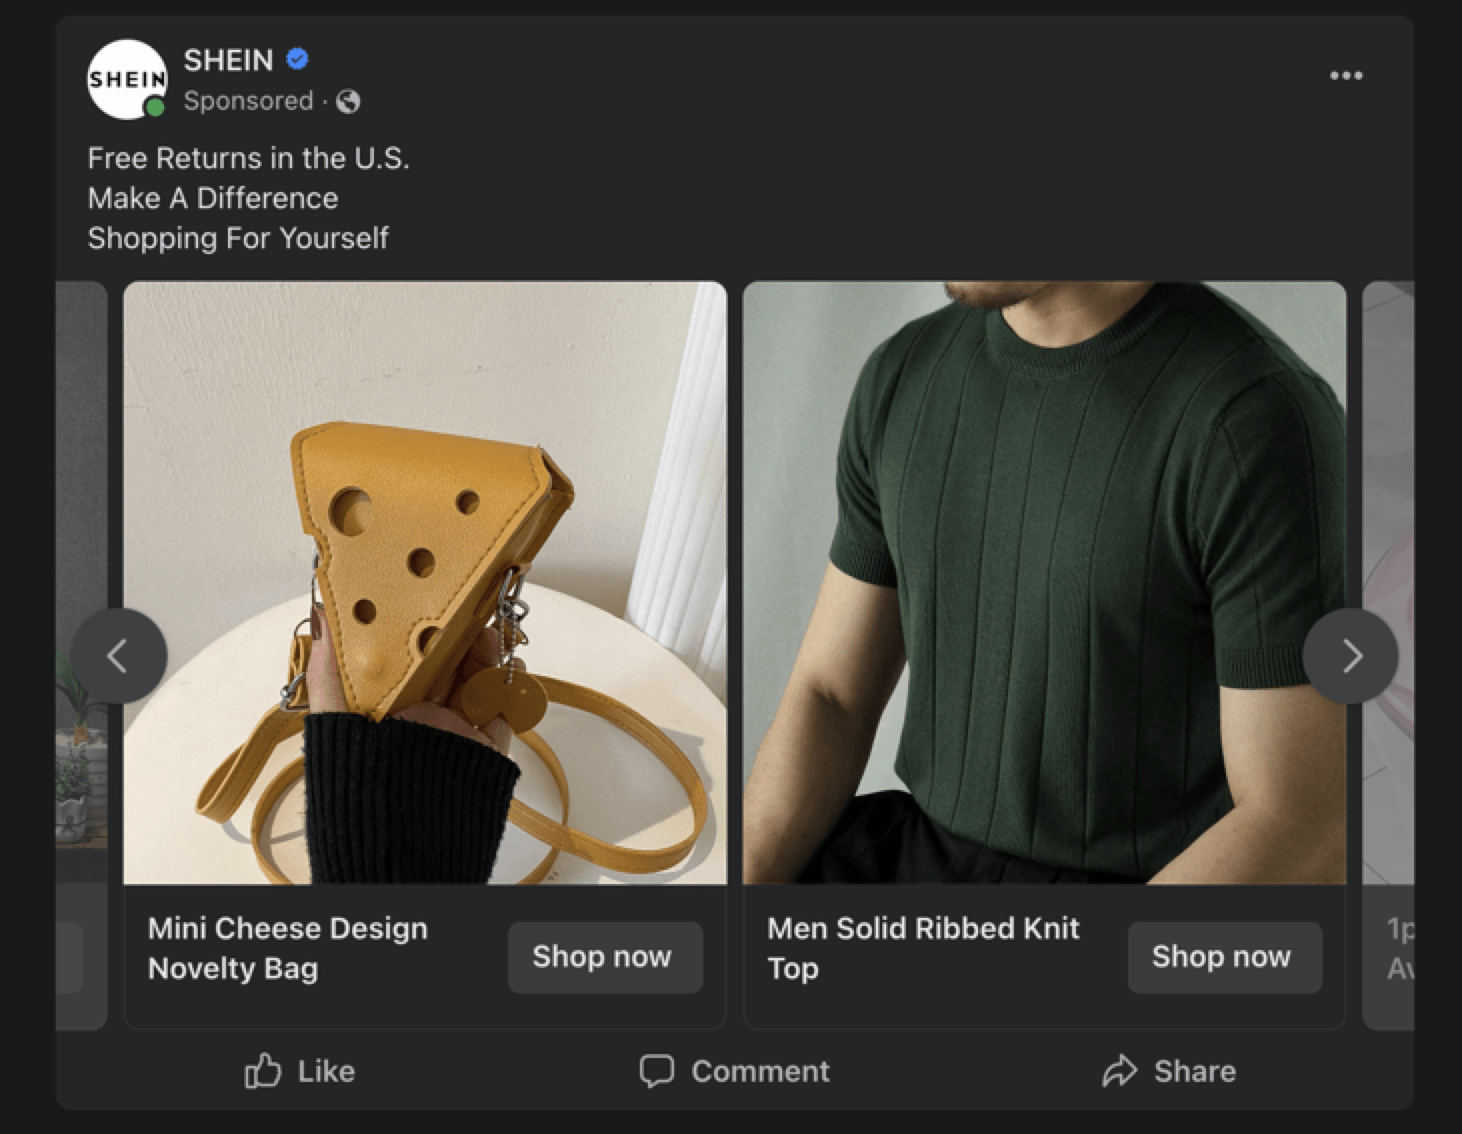This screenshot has width=1462, height=1134.
Task: Advance carousel with the right arrow
Action: [x=1351, y=656]
